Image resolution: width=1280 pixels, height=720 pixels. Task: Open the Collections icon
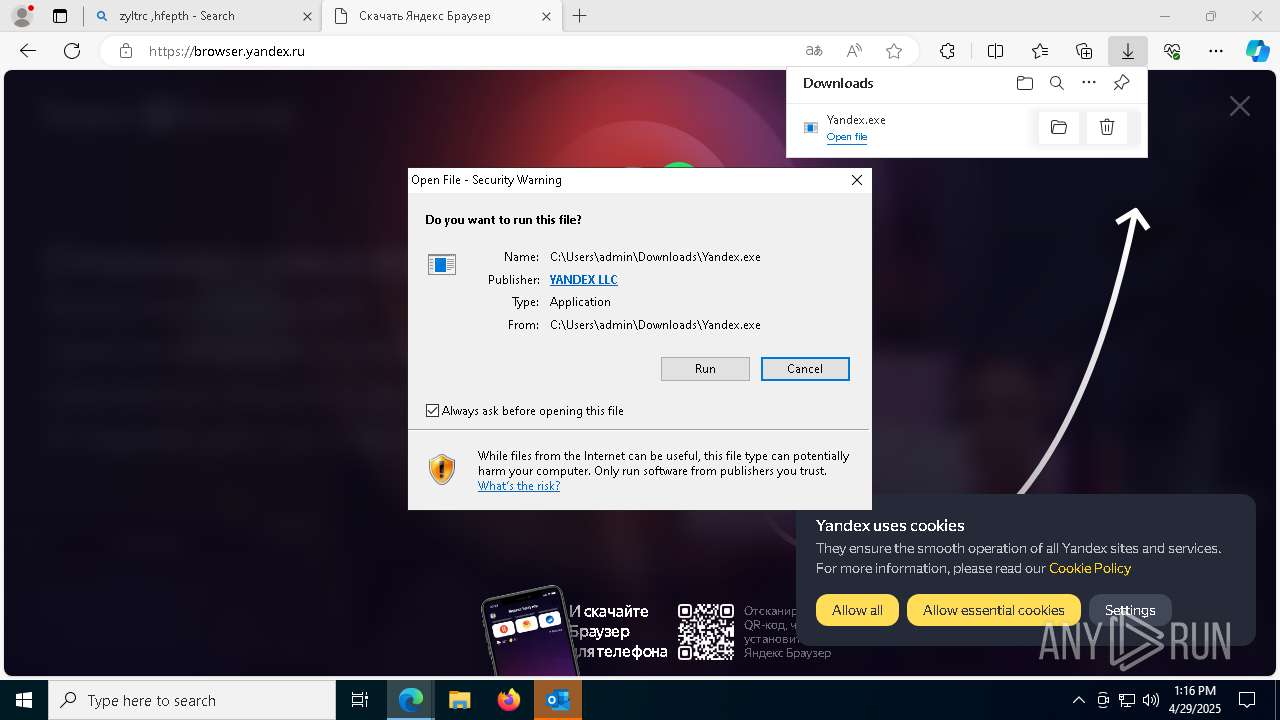1084,51
